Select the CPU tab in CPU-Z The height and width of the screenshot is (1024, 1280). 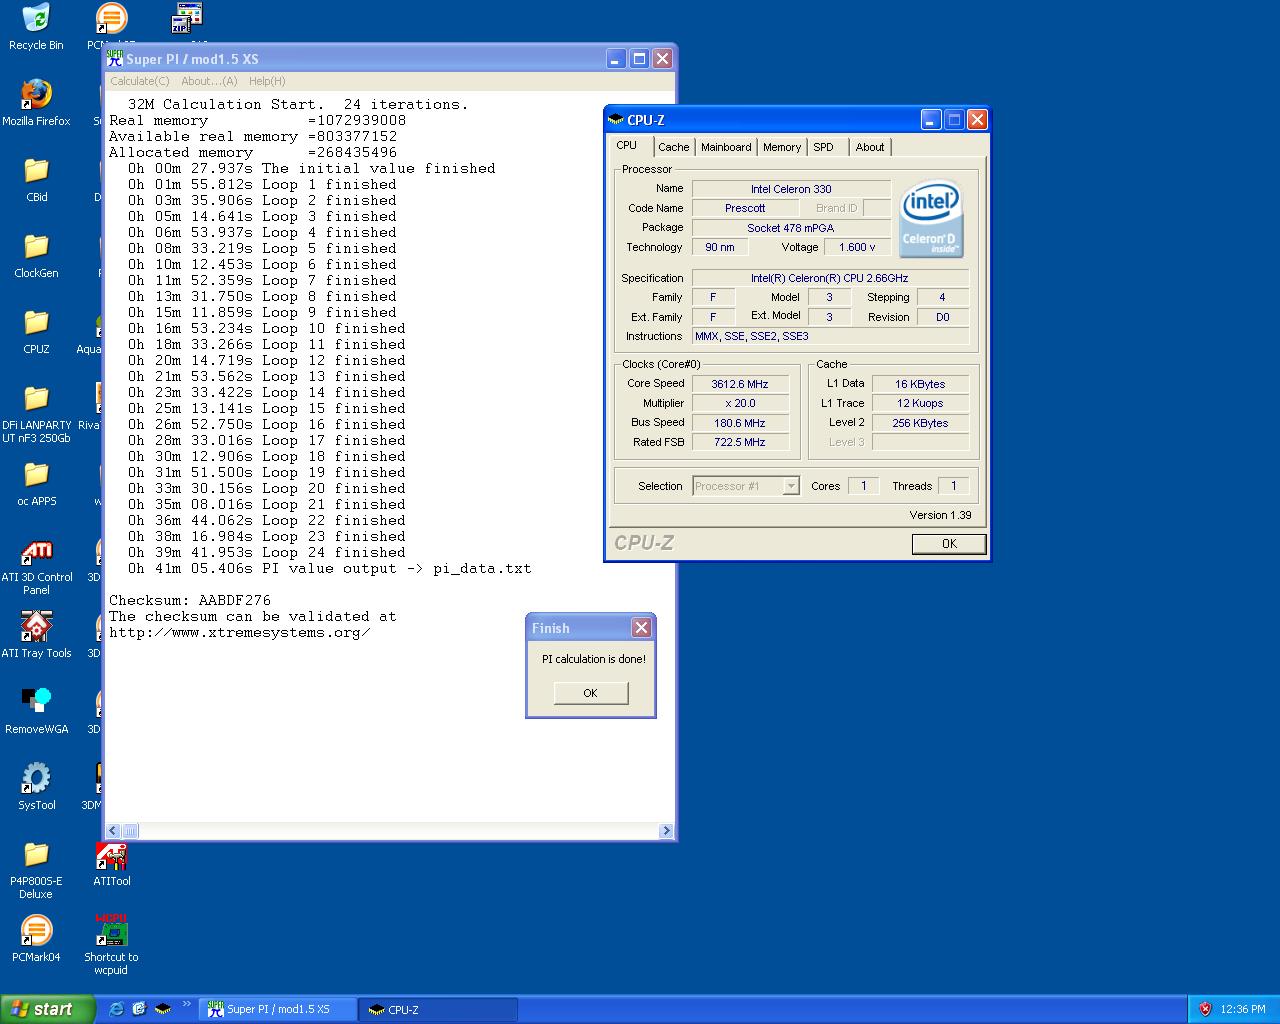[627, 146]
